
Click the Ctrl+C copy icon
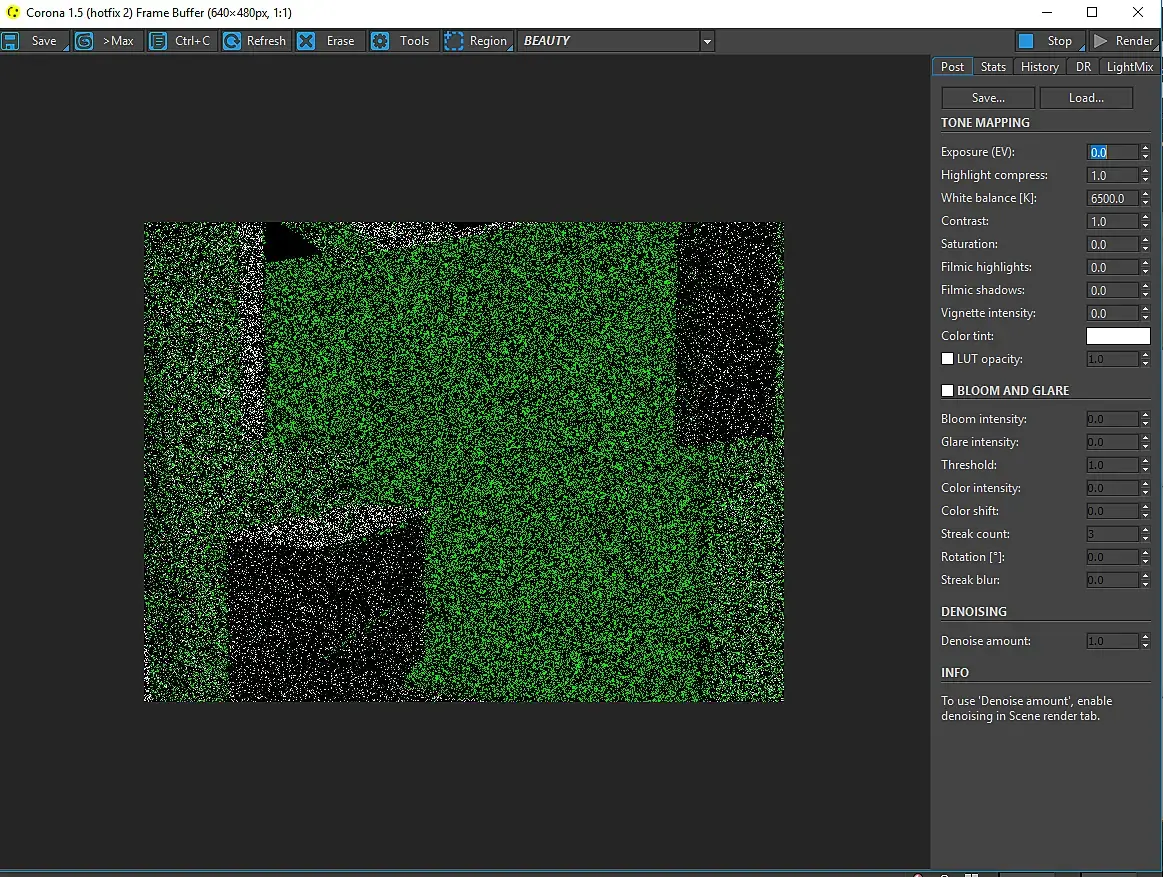tap(158, 41)
